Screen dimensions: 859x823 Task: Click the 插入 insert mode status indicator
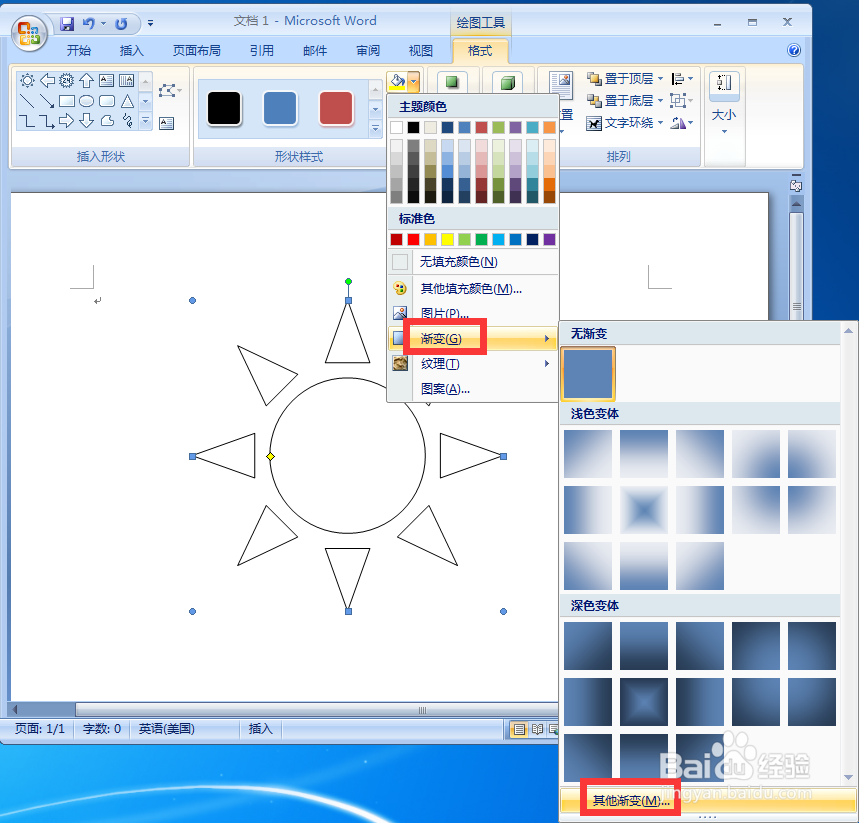(260, 729)
